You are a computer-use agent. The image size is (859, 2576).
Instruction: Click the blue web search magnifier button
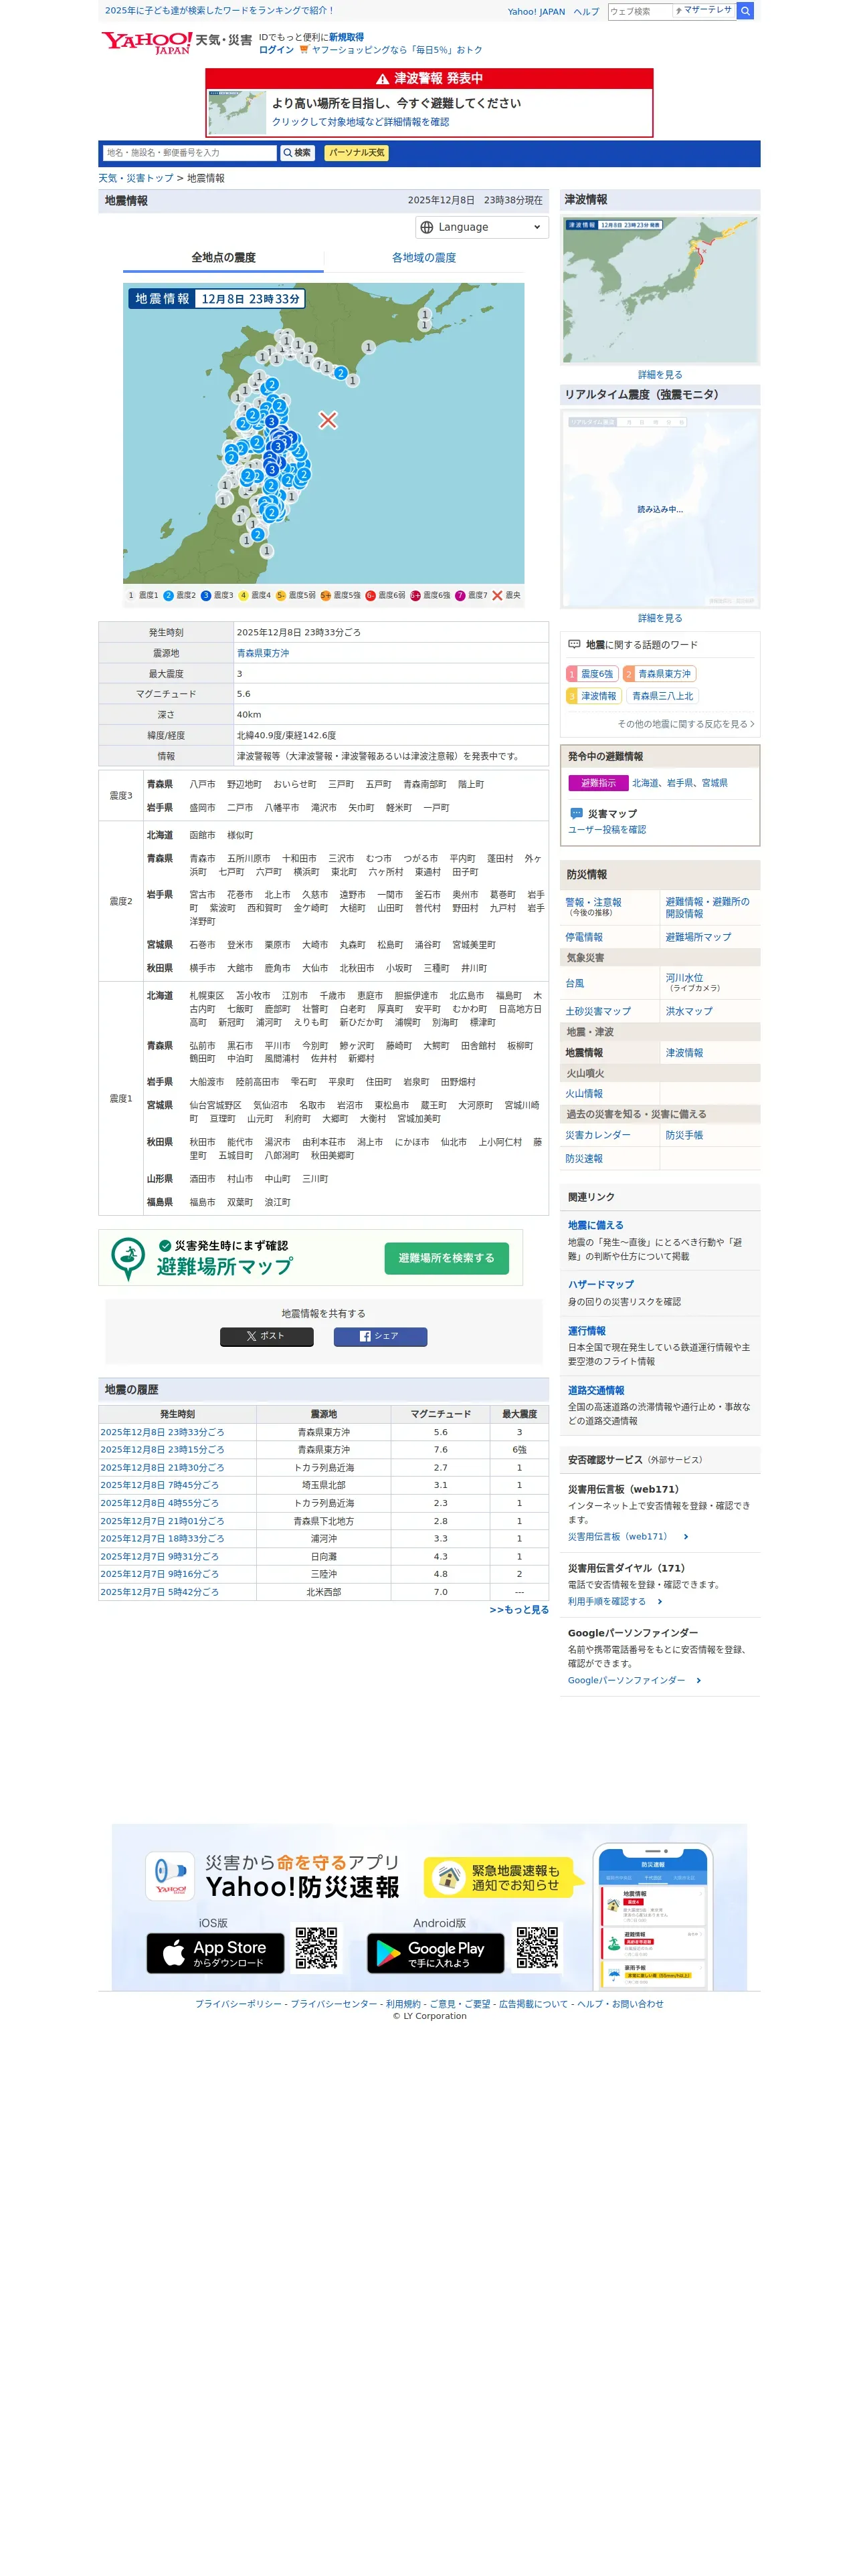pyautogui.click(x=745, y=11)
